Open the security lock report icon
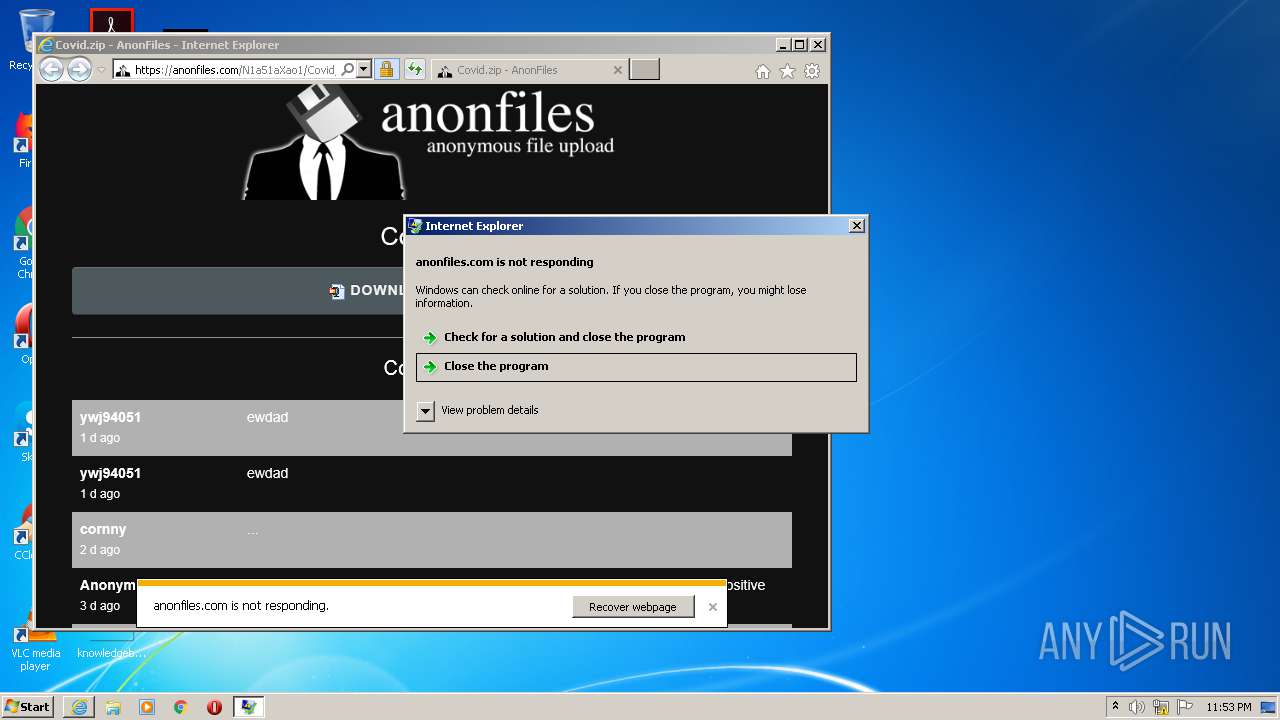 pyautogui.click(x=386, y=70)
